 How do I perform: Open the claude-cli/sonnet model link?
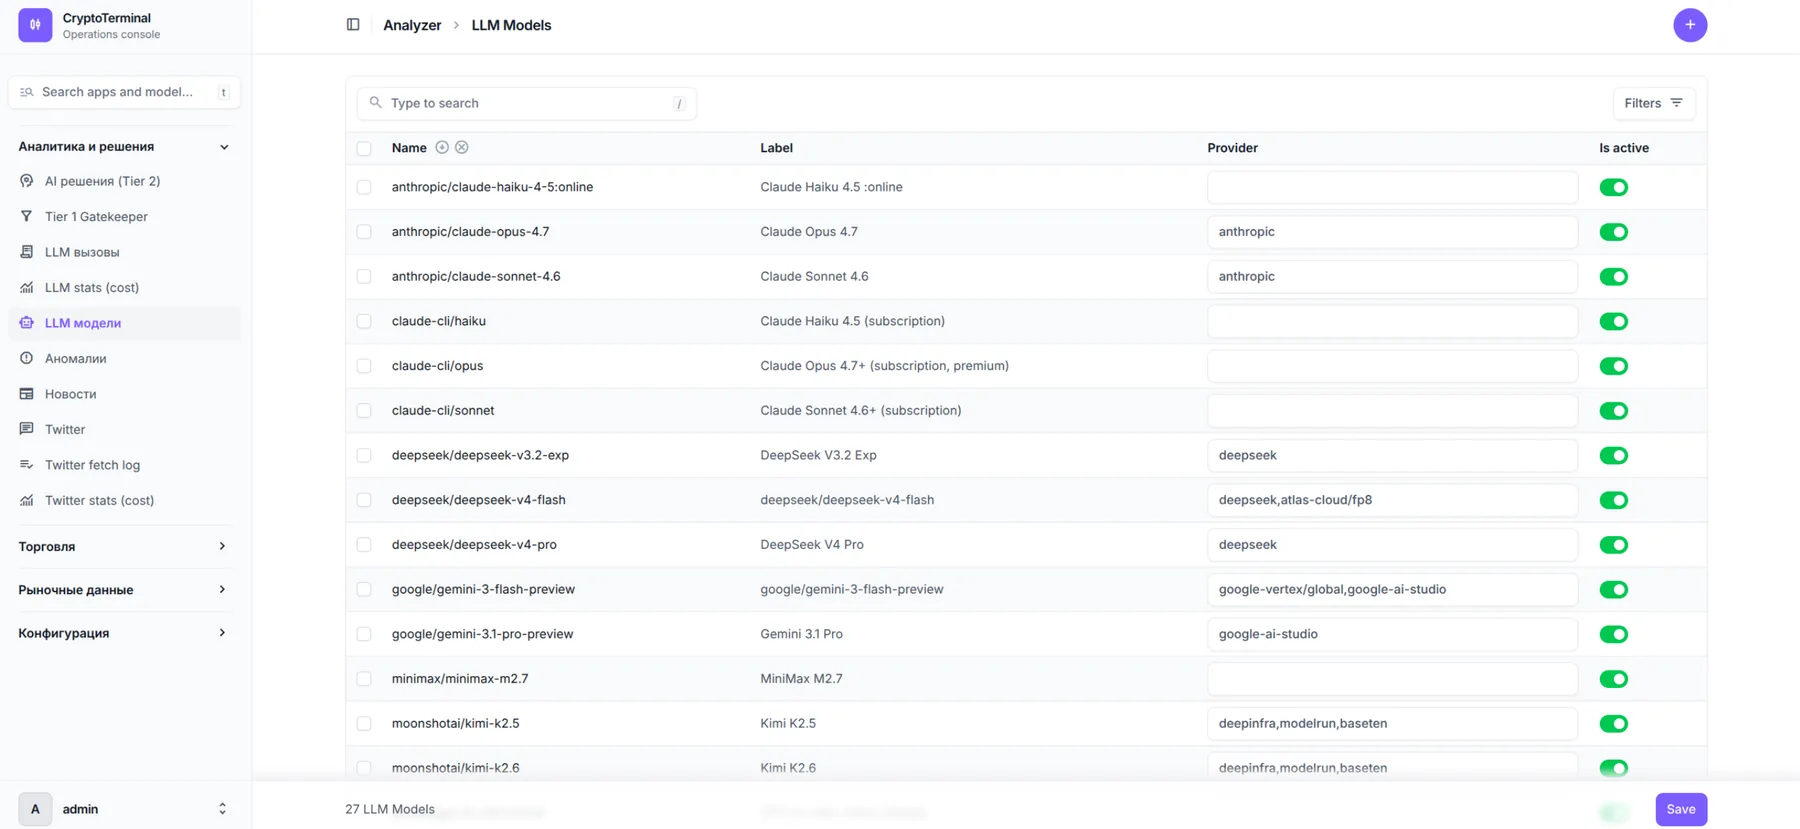click(x=443, y=411)
